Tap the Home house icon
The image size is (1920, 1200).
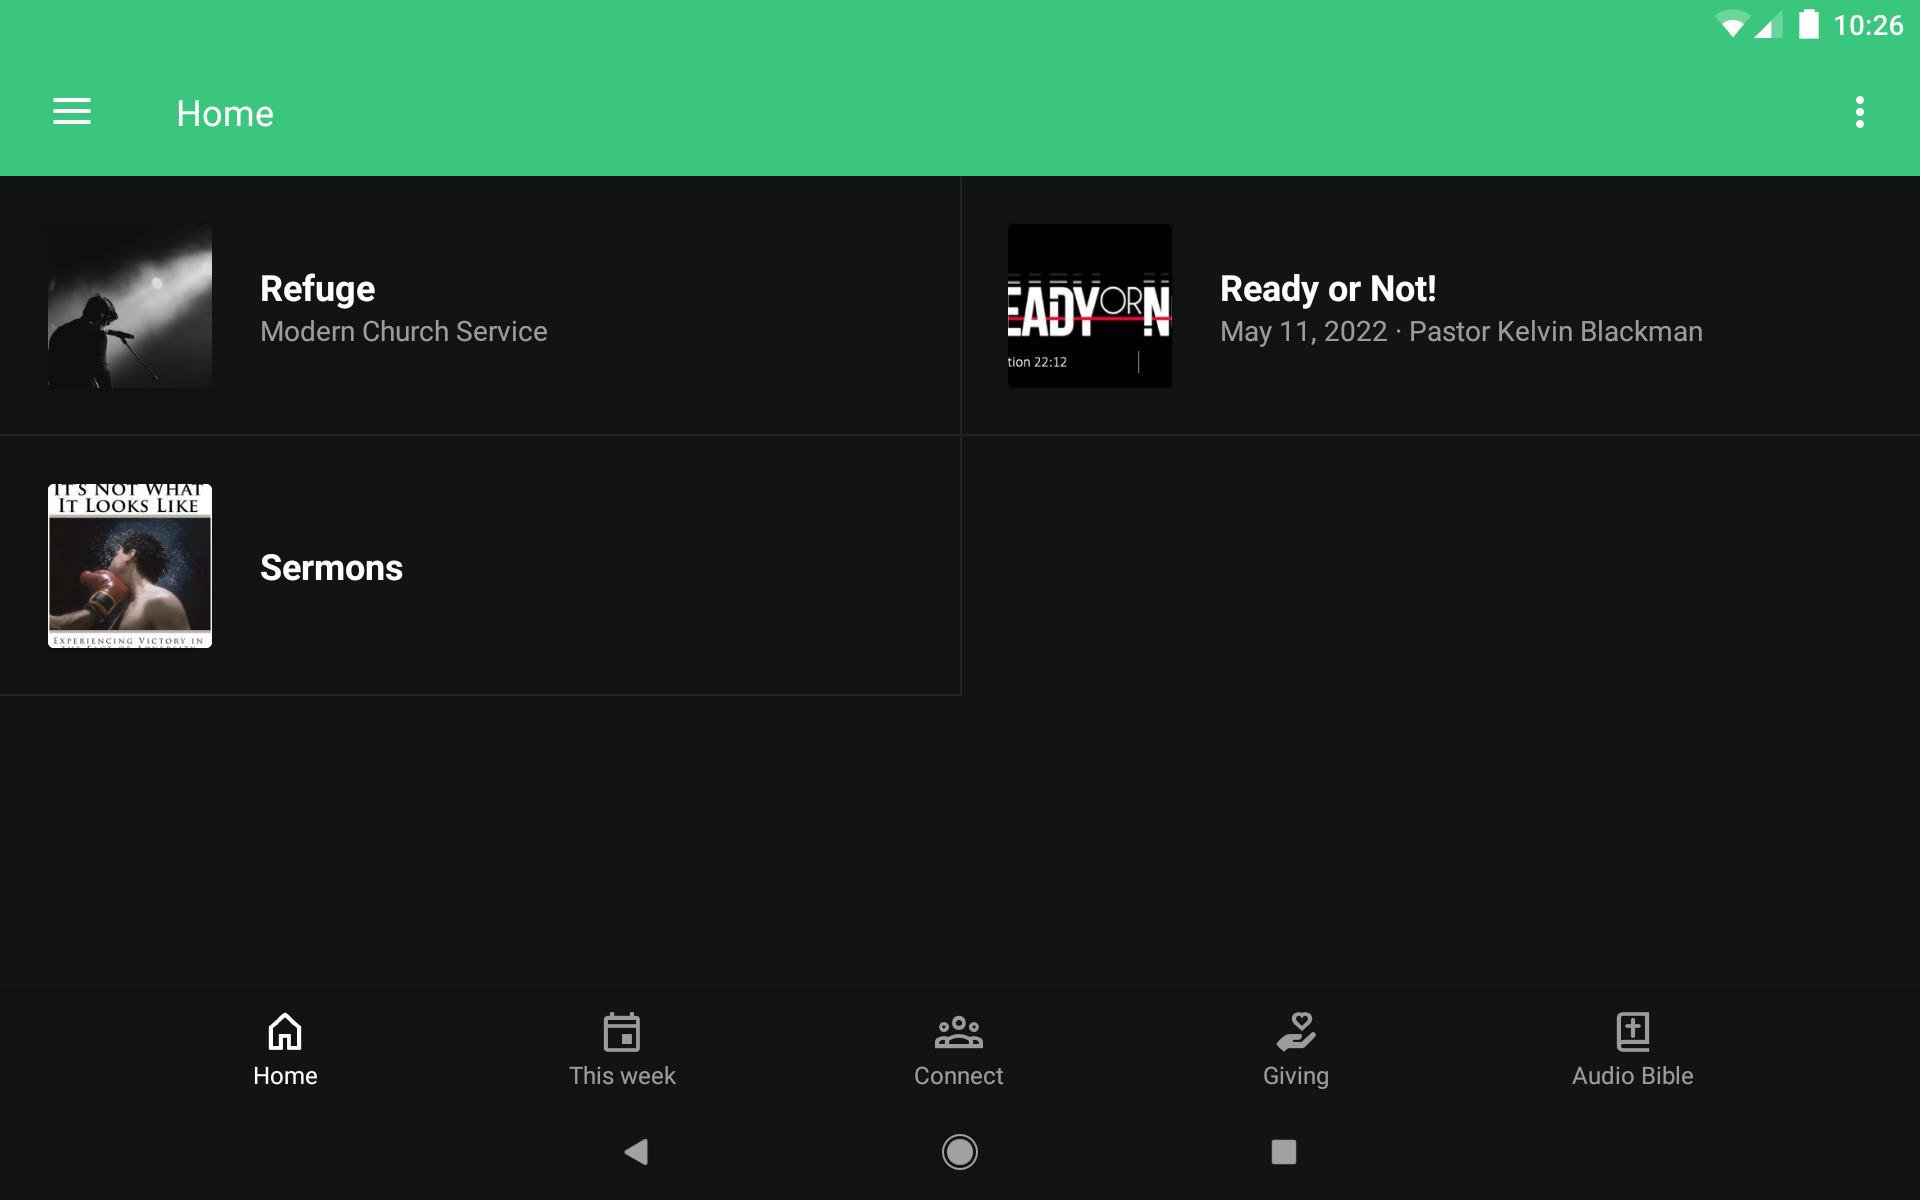click(x=285, y=1031)
